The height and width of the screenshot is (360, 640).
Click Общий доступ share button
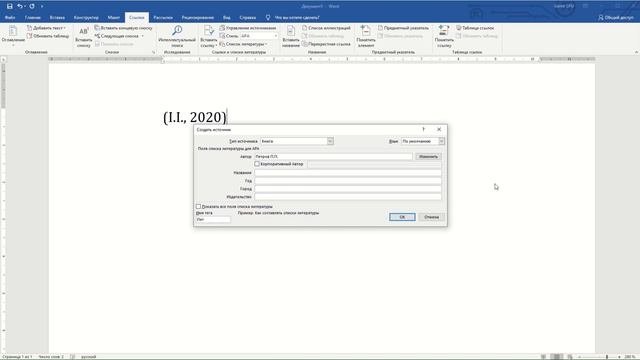tap(616, 18)
